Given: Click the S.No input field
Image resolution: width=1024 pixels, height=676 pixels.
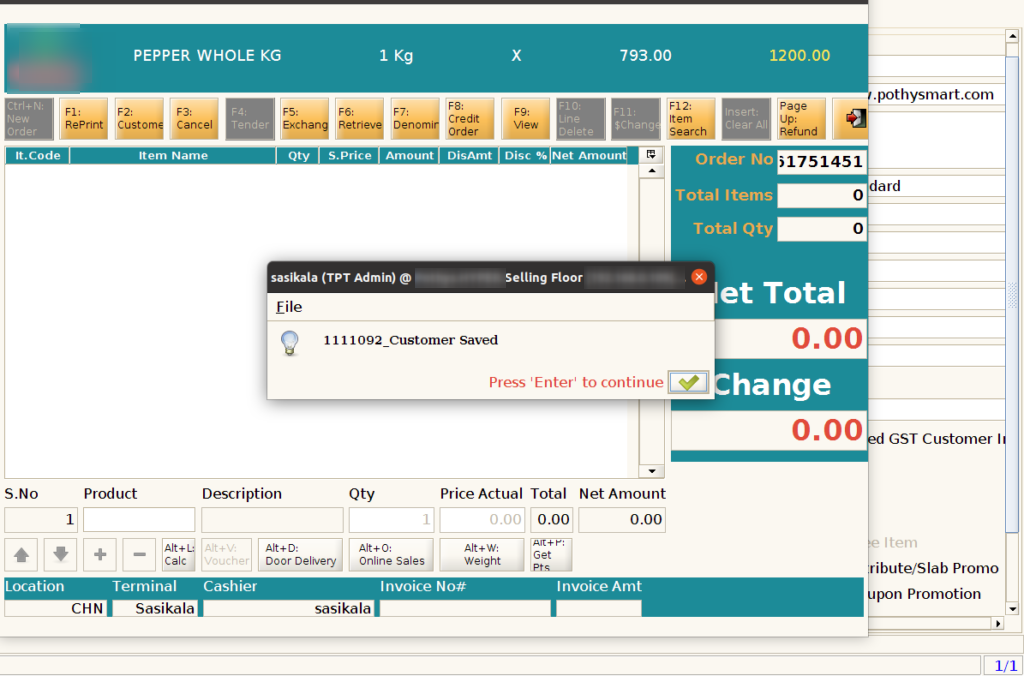Looking at the screenshot, I should 40,520.
